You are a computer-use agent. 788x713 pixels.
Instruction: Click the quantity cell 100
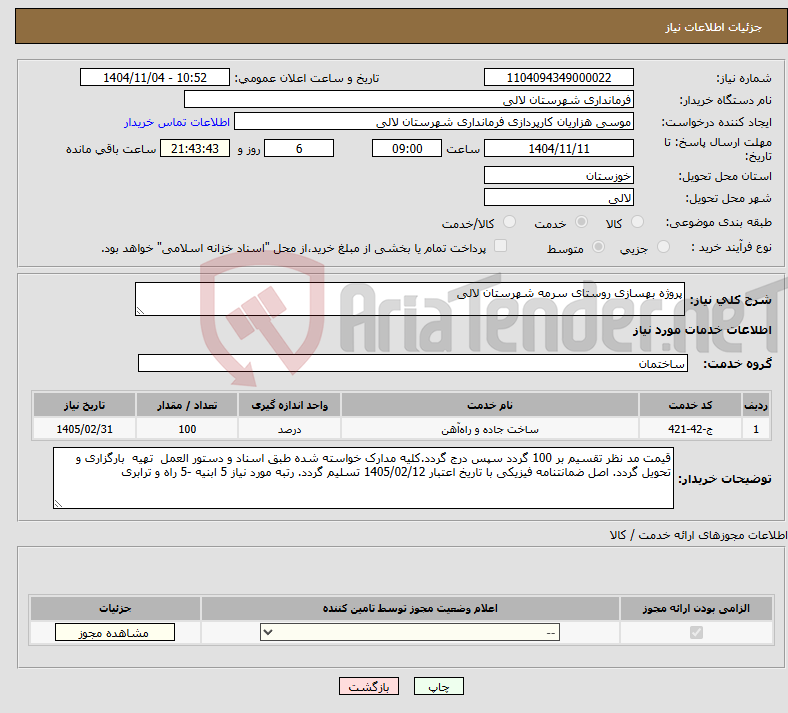coord(187,429)
